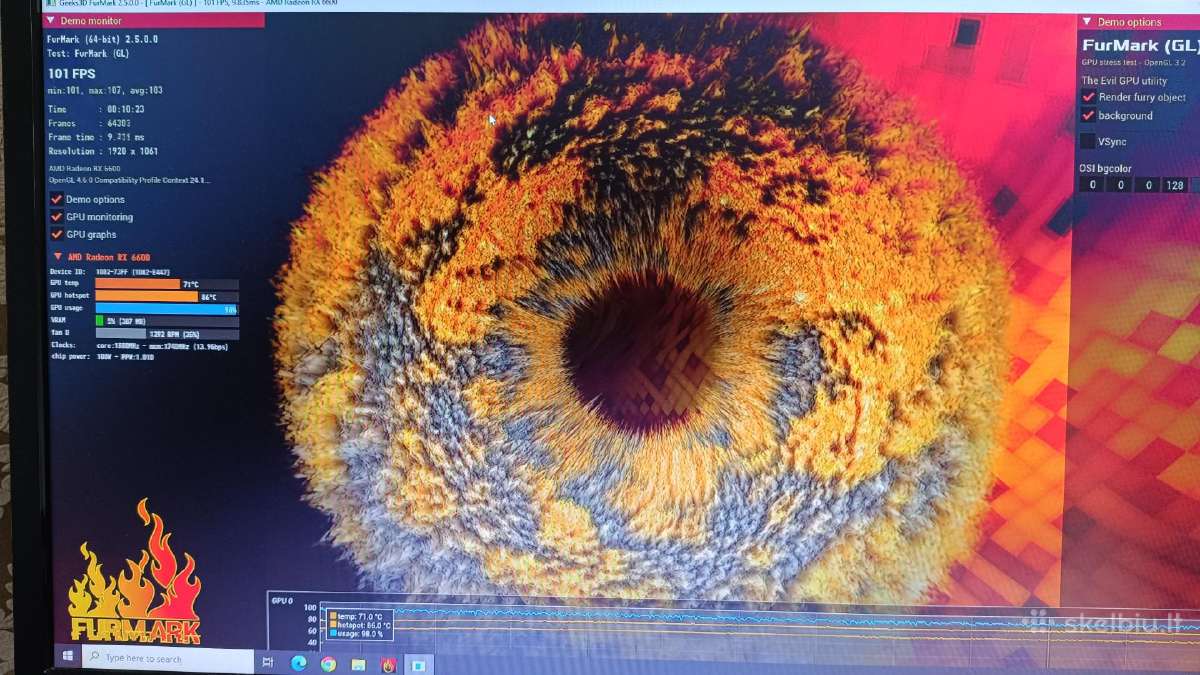The width and height of the screenshot is (1200, 675).
Task: Click the green VRAM usage bar
Action: click(99, 321)
